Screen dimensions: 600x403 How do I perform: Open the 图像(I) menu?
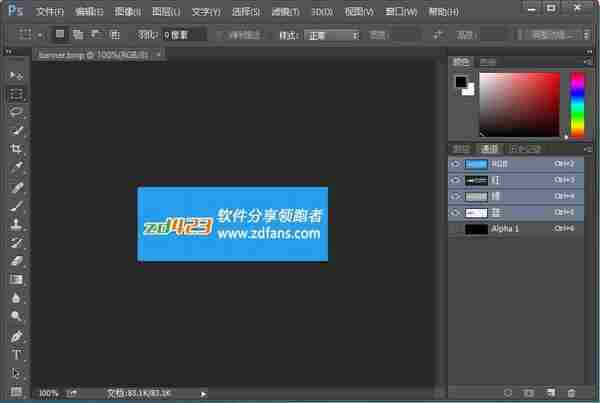[x=128, y=12]
